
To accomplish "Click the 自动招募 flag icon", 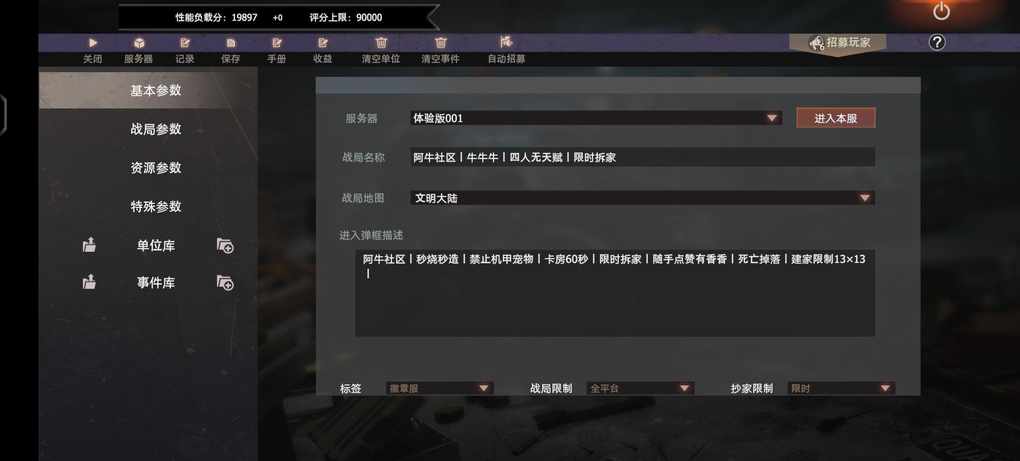I will [x=506, y=42].
